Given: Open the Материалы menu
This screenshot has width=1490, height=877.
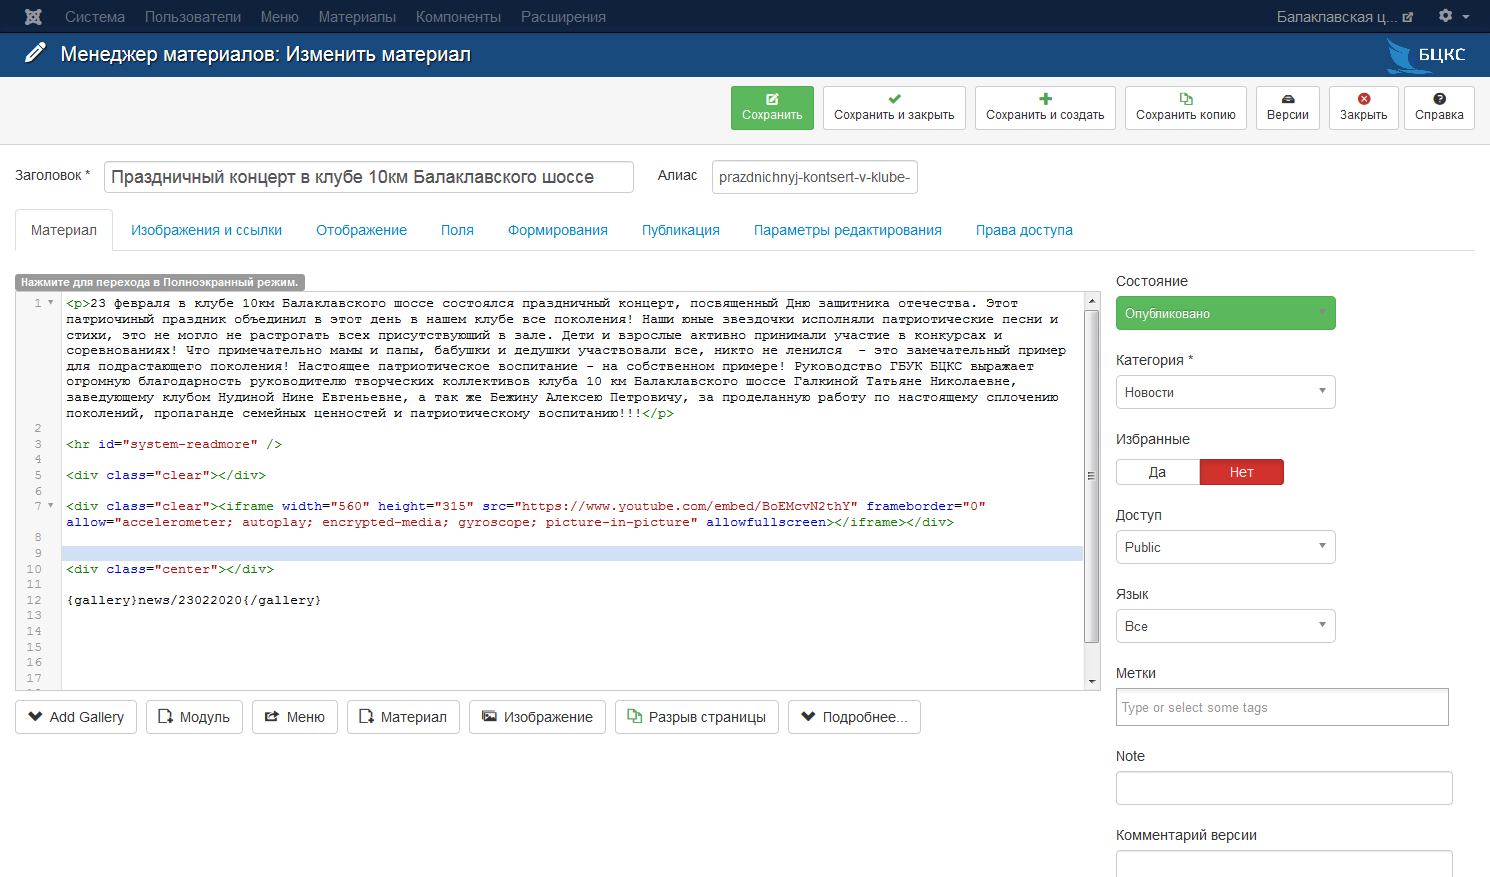Looking at the screenshot, I should coord(357,17).
